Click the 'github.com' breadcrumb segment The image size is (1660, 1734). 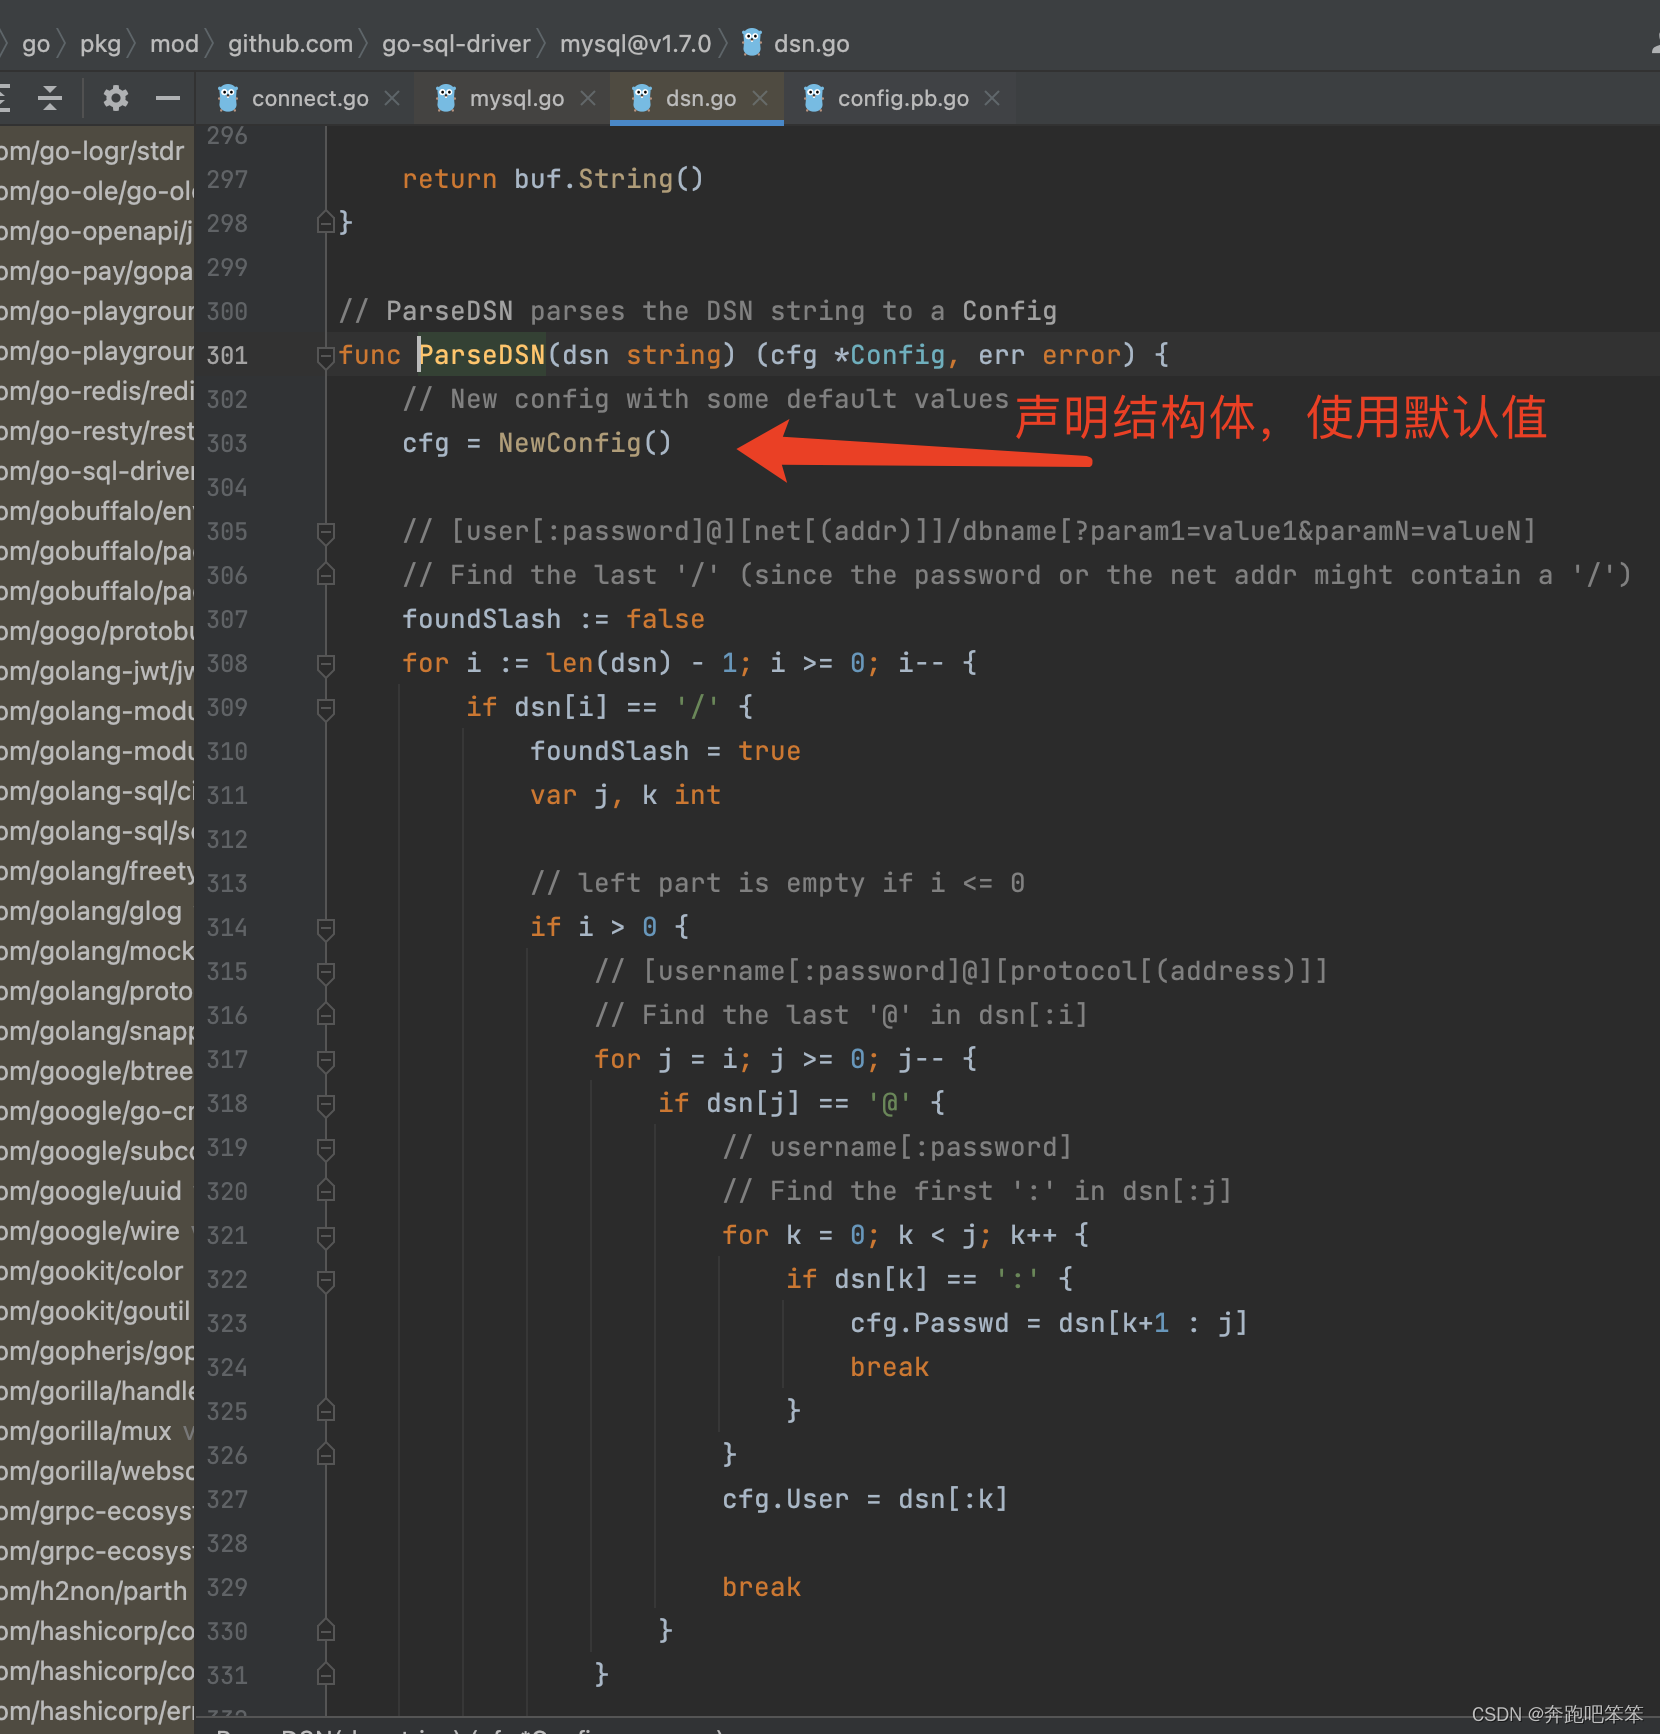pyautogui.click(x=290, y=43)
